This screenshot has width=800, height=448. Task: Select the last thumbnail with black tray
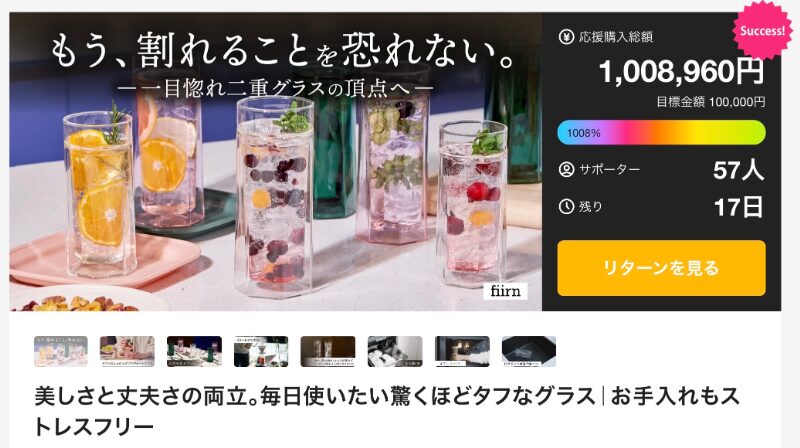pyautogui.click(x=529, y=351)
